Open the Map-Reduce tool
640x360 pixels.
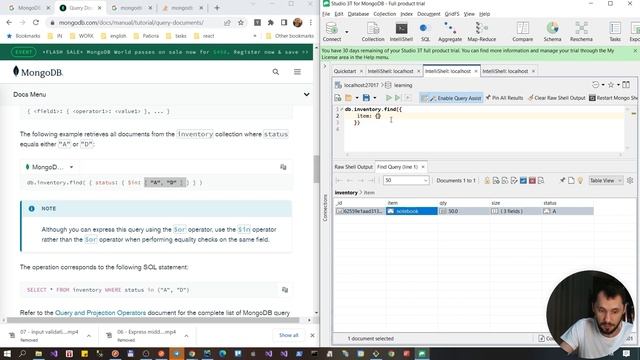point(482,32)
